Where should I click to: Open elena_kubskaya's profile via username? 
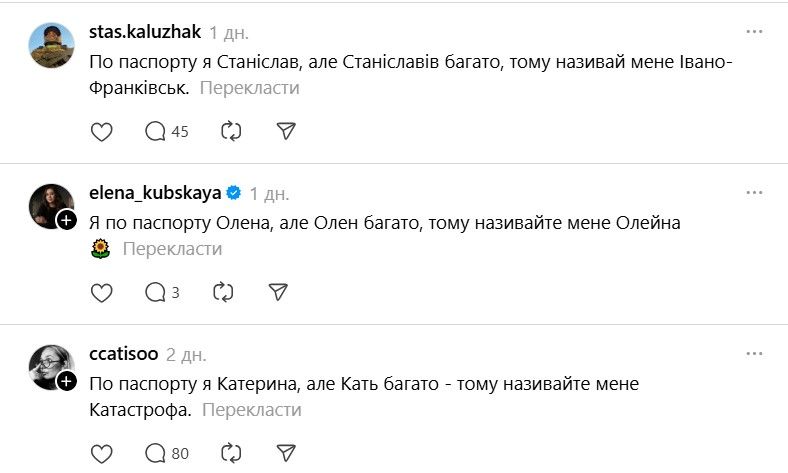(155, 193)
